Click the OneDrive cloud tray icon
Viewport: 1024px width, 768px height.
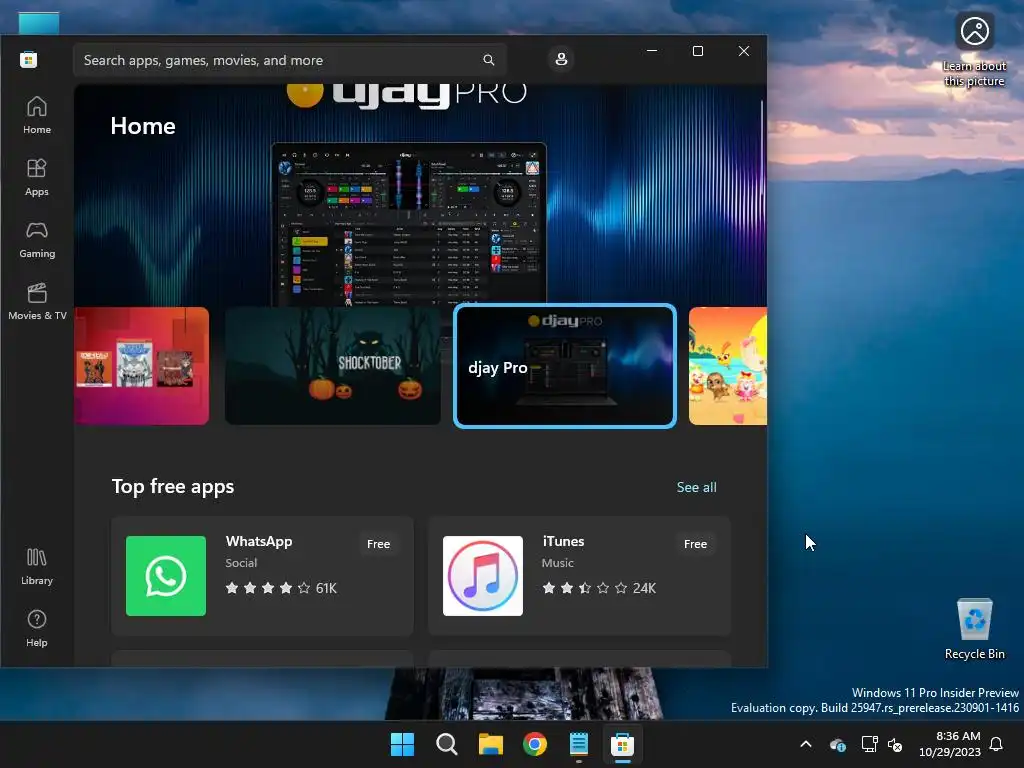(838, 744)
